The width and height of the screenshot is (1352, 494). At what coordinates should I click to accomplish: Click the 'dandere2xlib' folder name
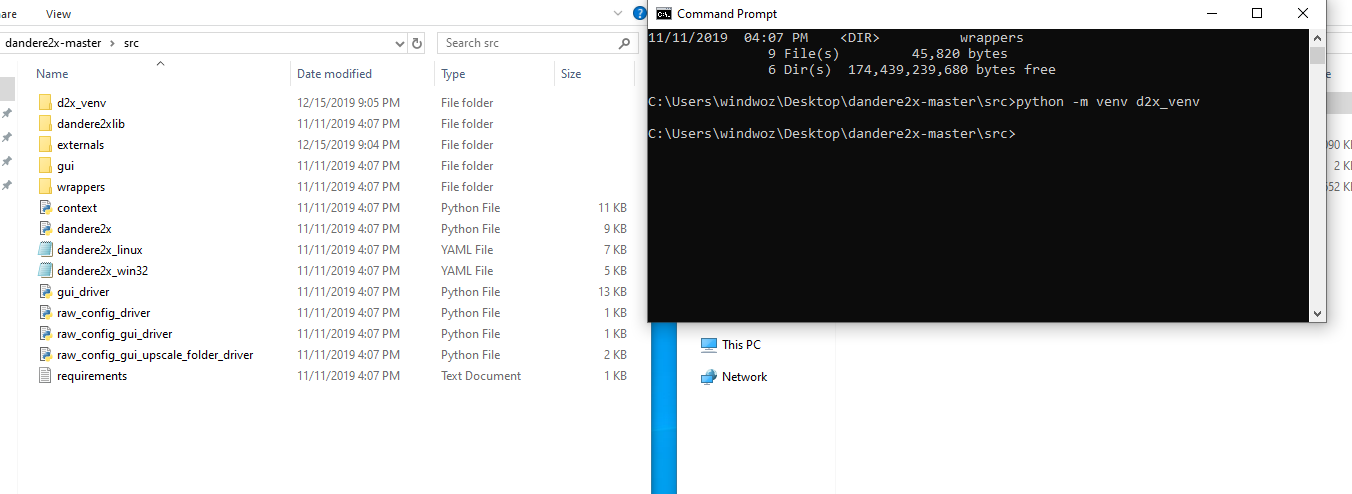(91, 124)
